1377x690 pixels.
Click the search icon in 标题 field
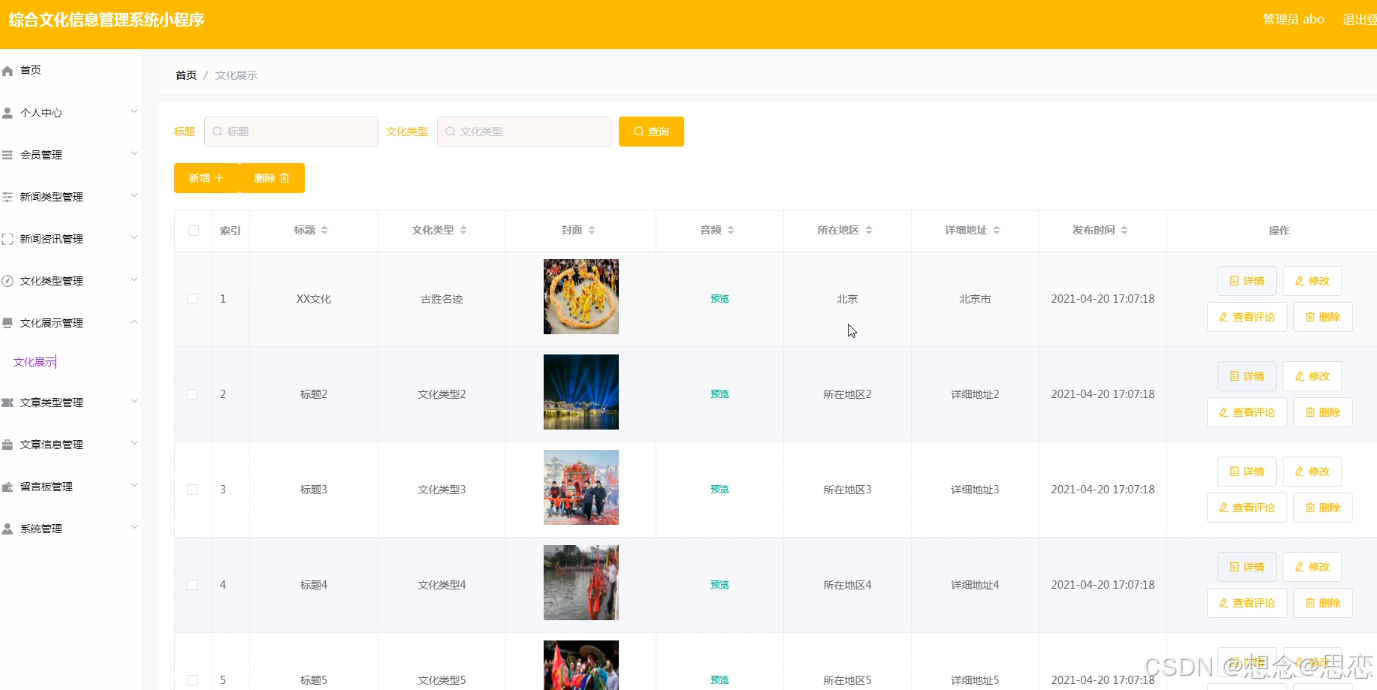[x=216, y=132]
